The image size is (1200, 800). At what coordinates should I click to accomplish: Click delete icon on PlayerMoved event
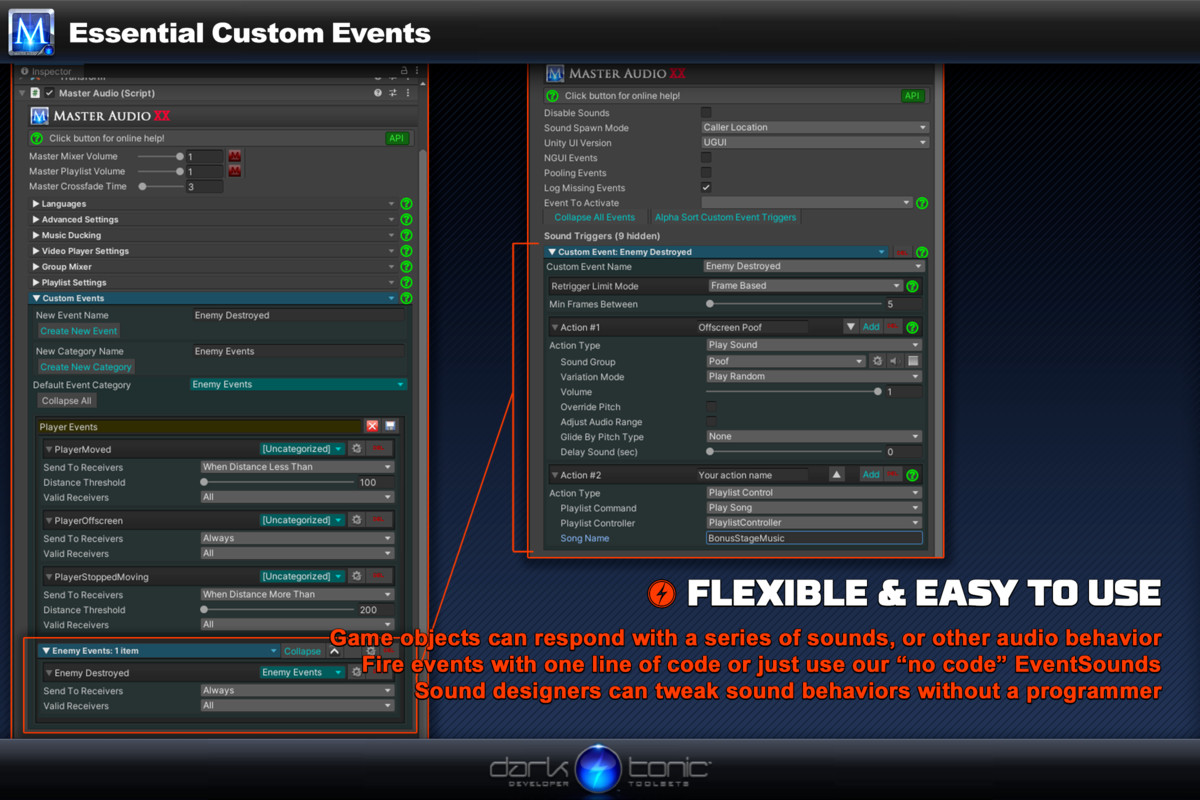[379, 450]
